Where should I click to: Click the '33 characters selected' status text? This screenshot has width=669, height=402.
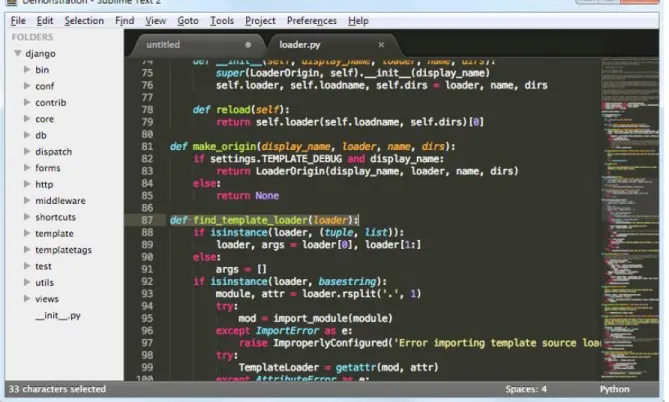click(57, 389)
